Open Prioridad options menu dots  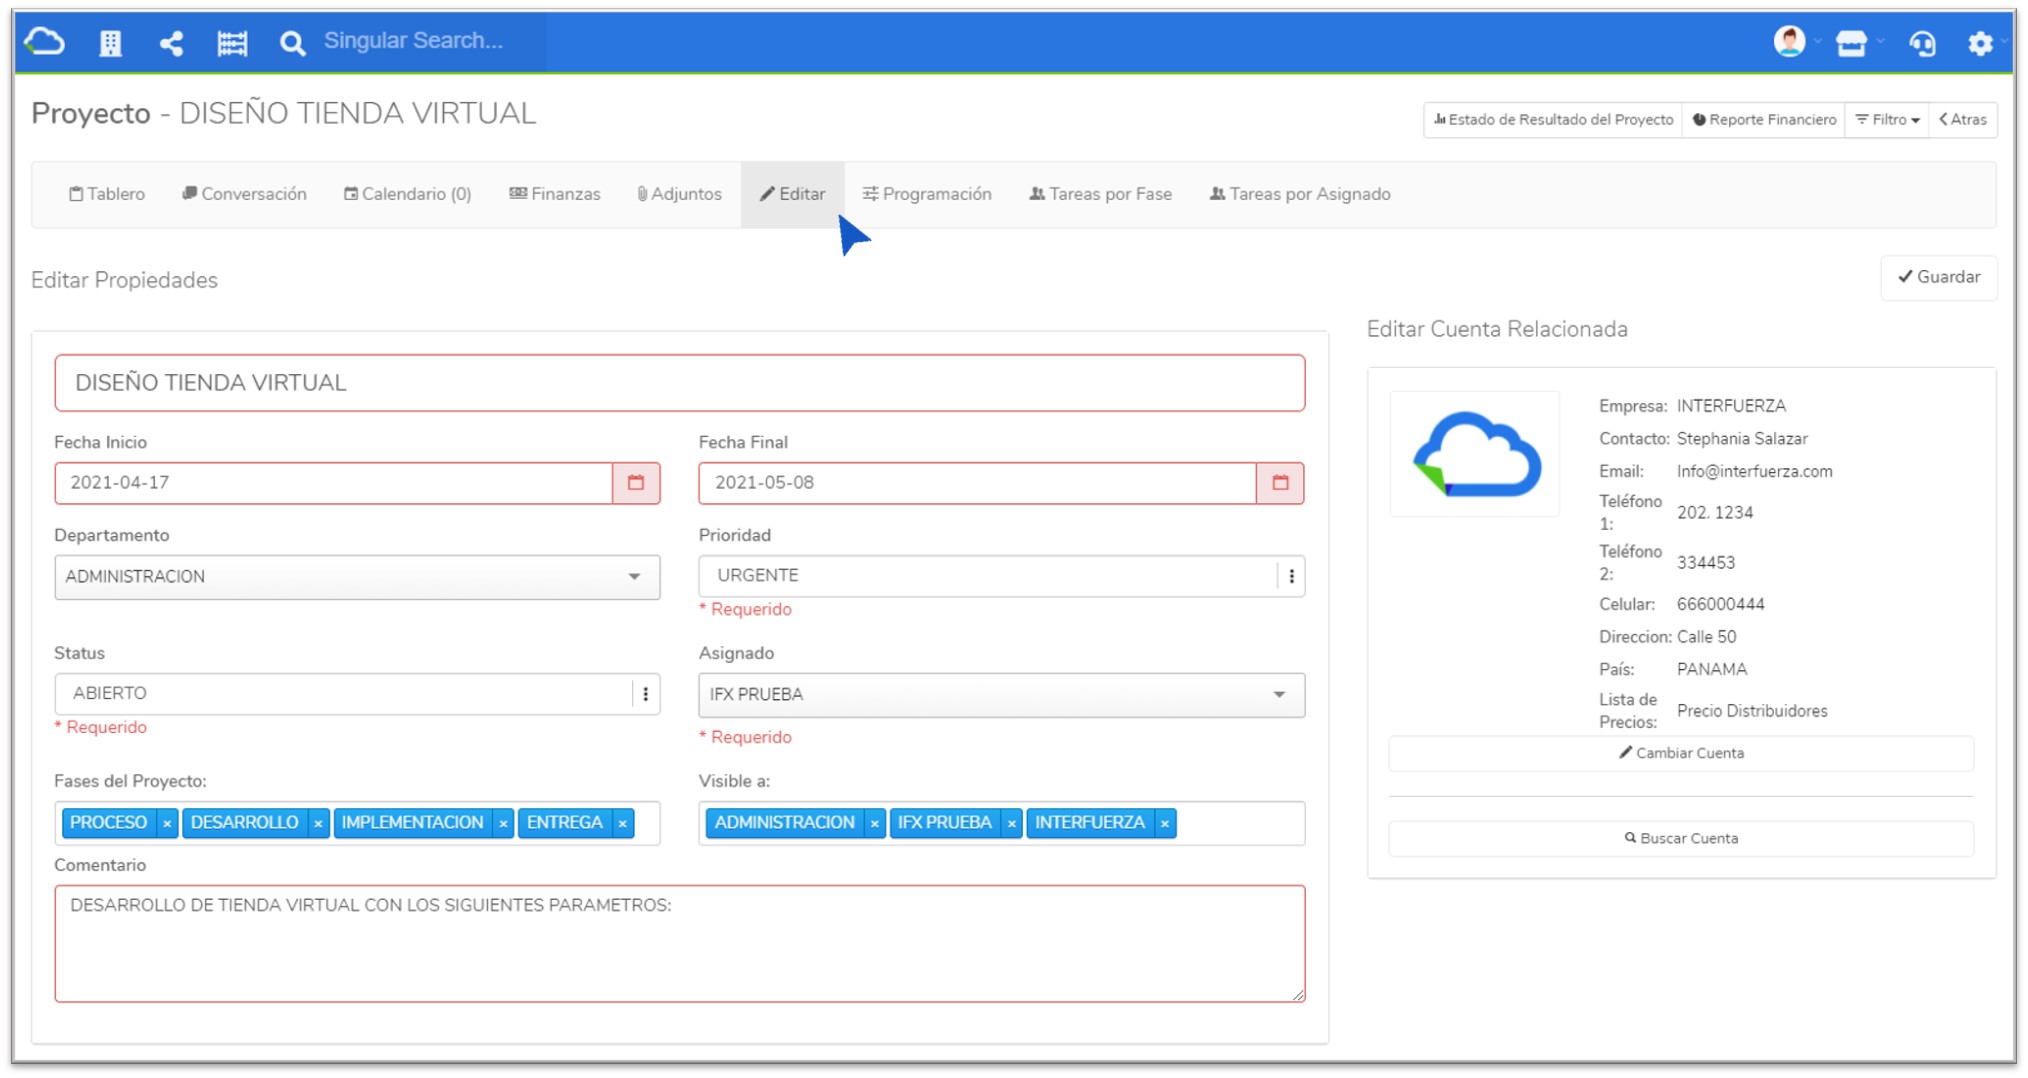click(1291, 576)
